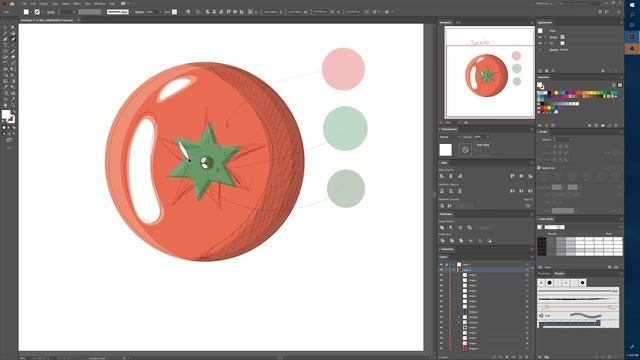Click the Illustrator icon in the Windows taskbar
This screenshot has height=360, width=640.
(x=632, y=36)
